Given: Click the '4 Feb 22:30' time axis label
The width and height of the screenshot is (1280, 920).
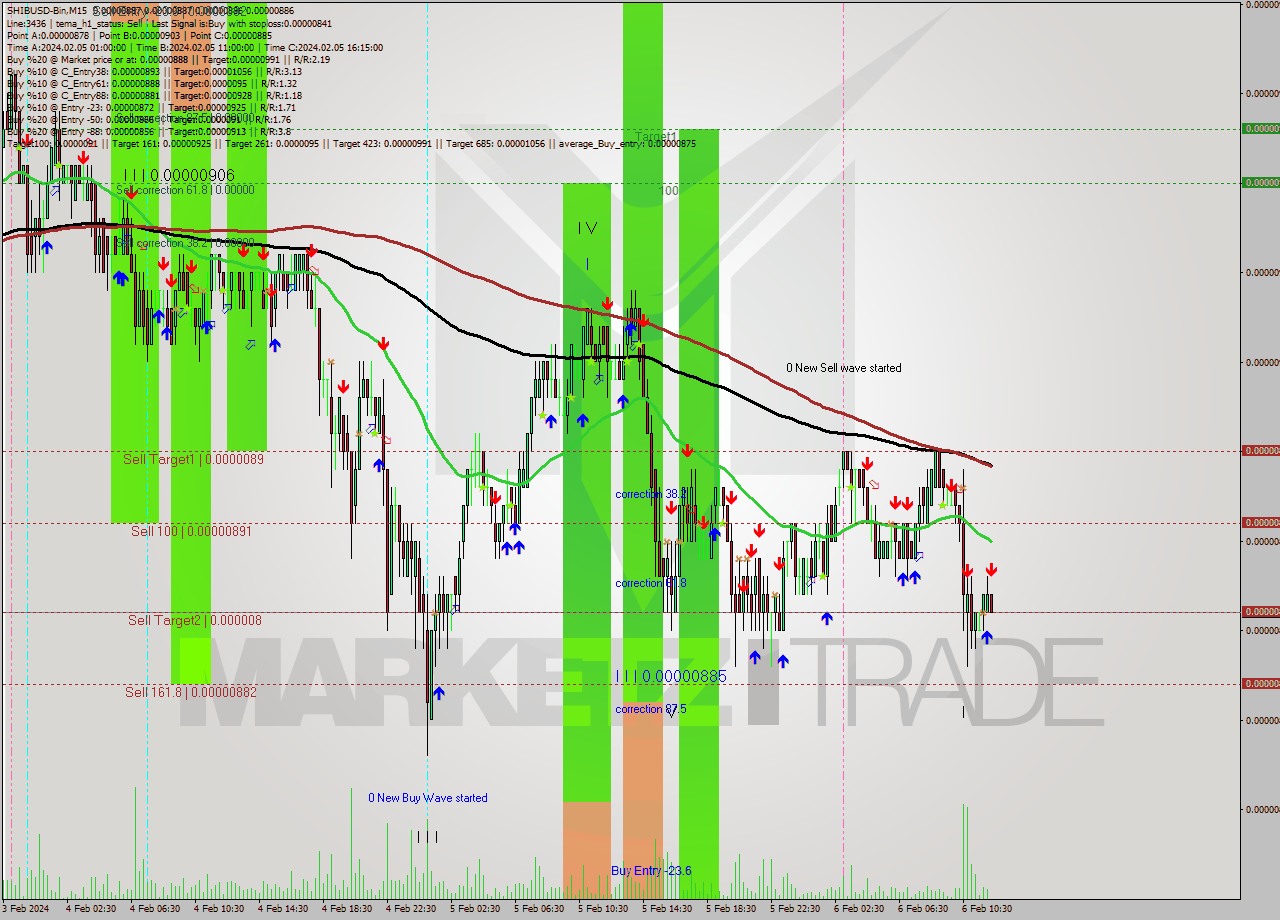Looking at the screenshot, I should (410, 909).
